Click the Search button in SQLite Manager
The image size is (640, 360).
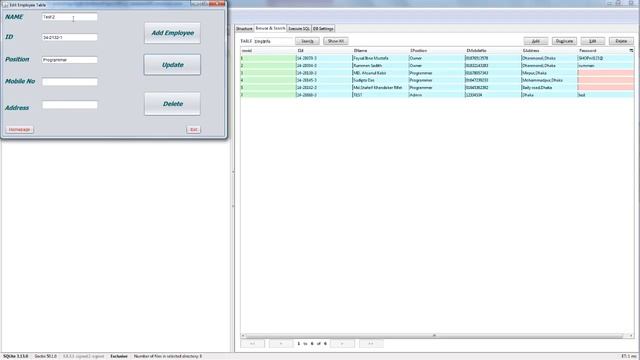[307, 41]
